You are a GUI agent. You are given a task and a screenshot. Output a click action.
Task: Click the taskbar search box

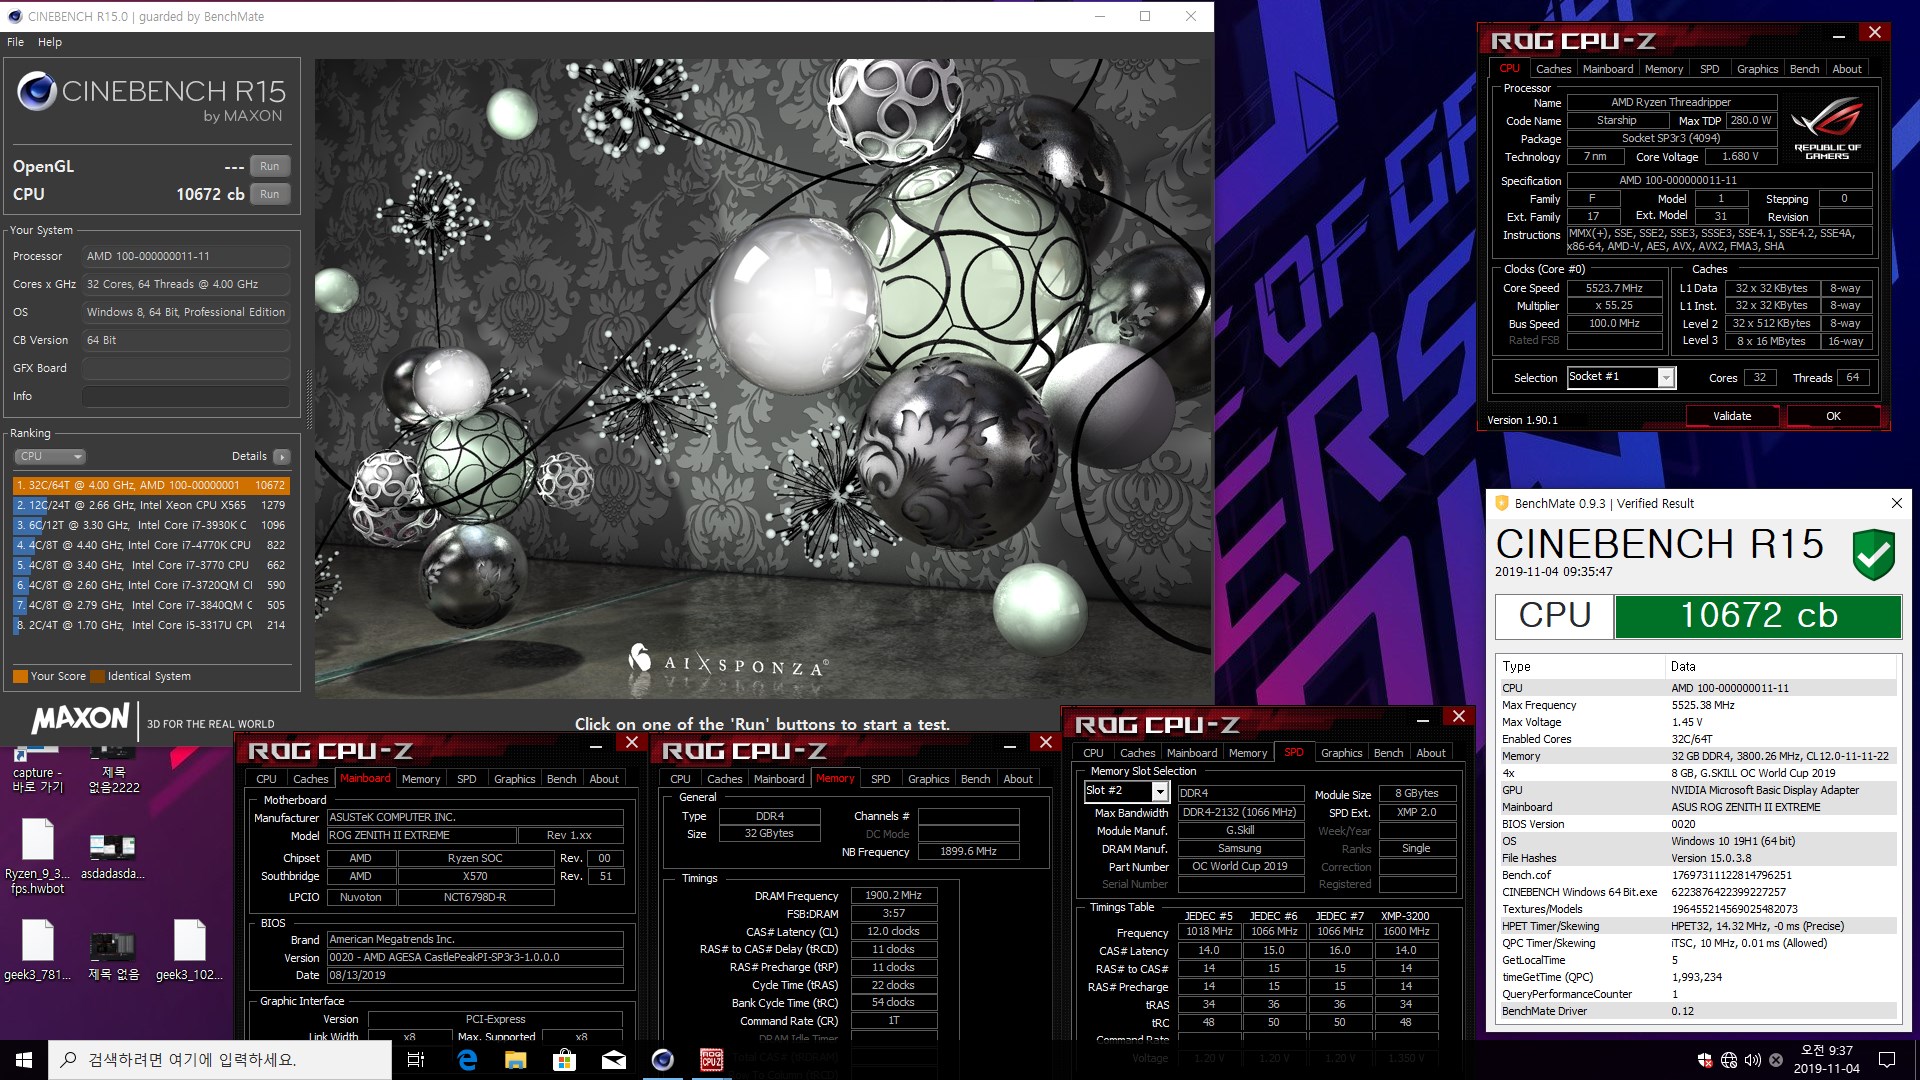220,1060
